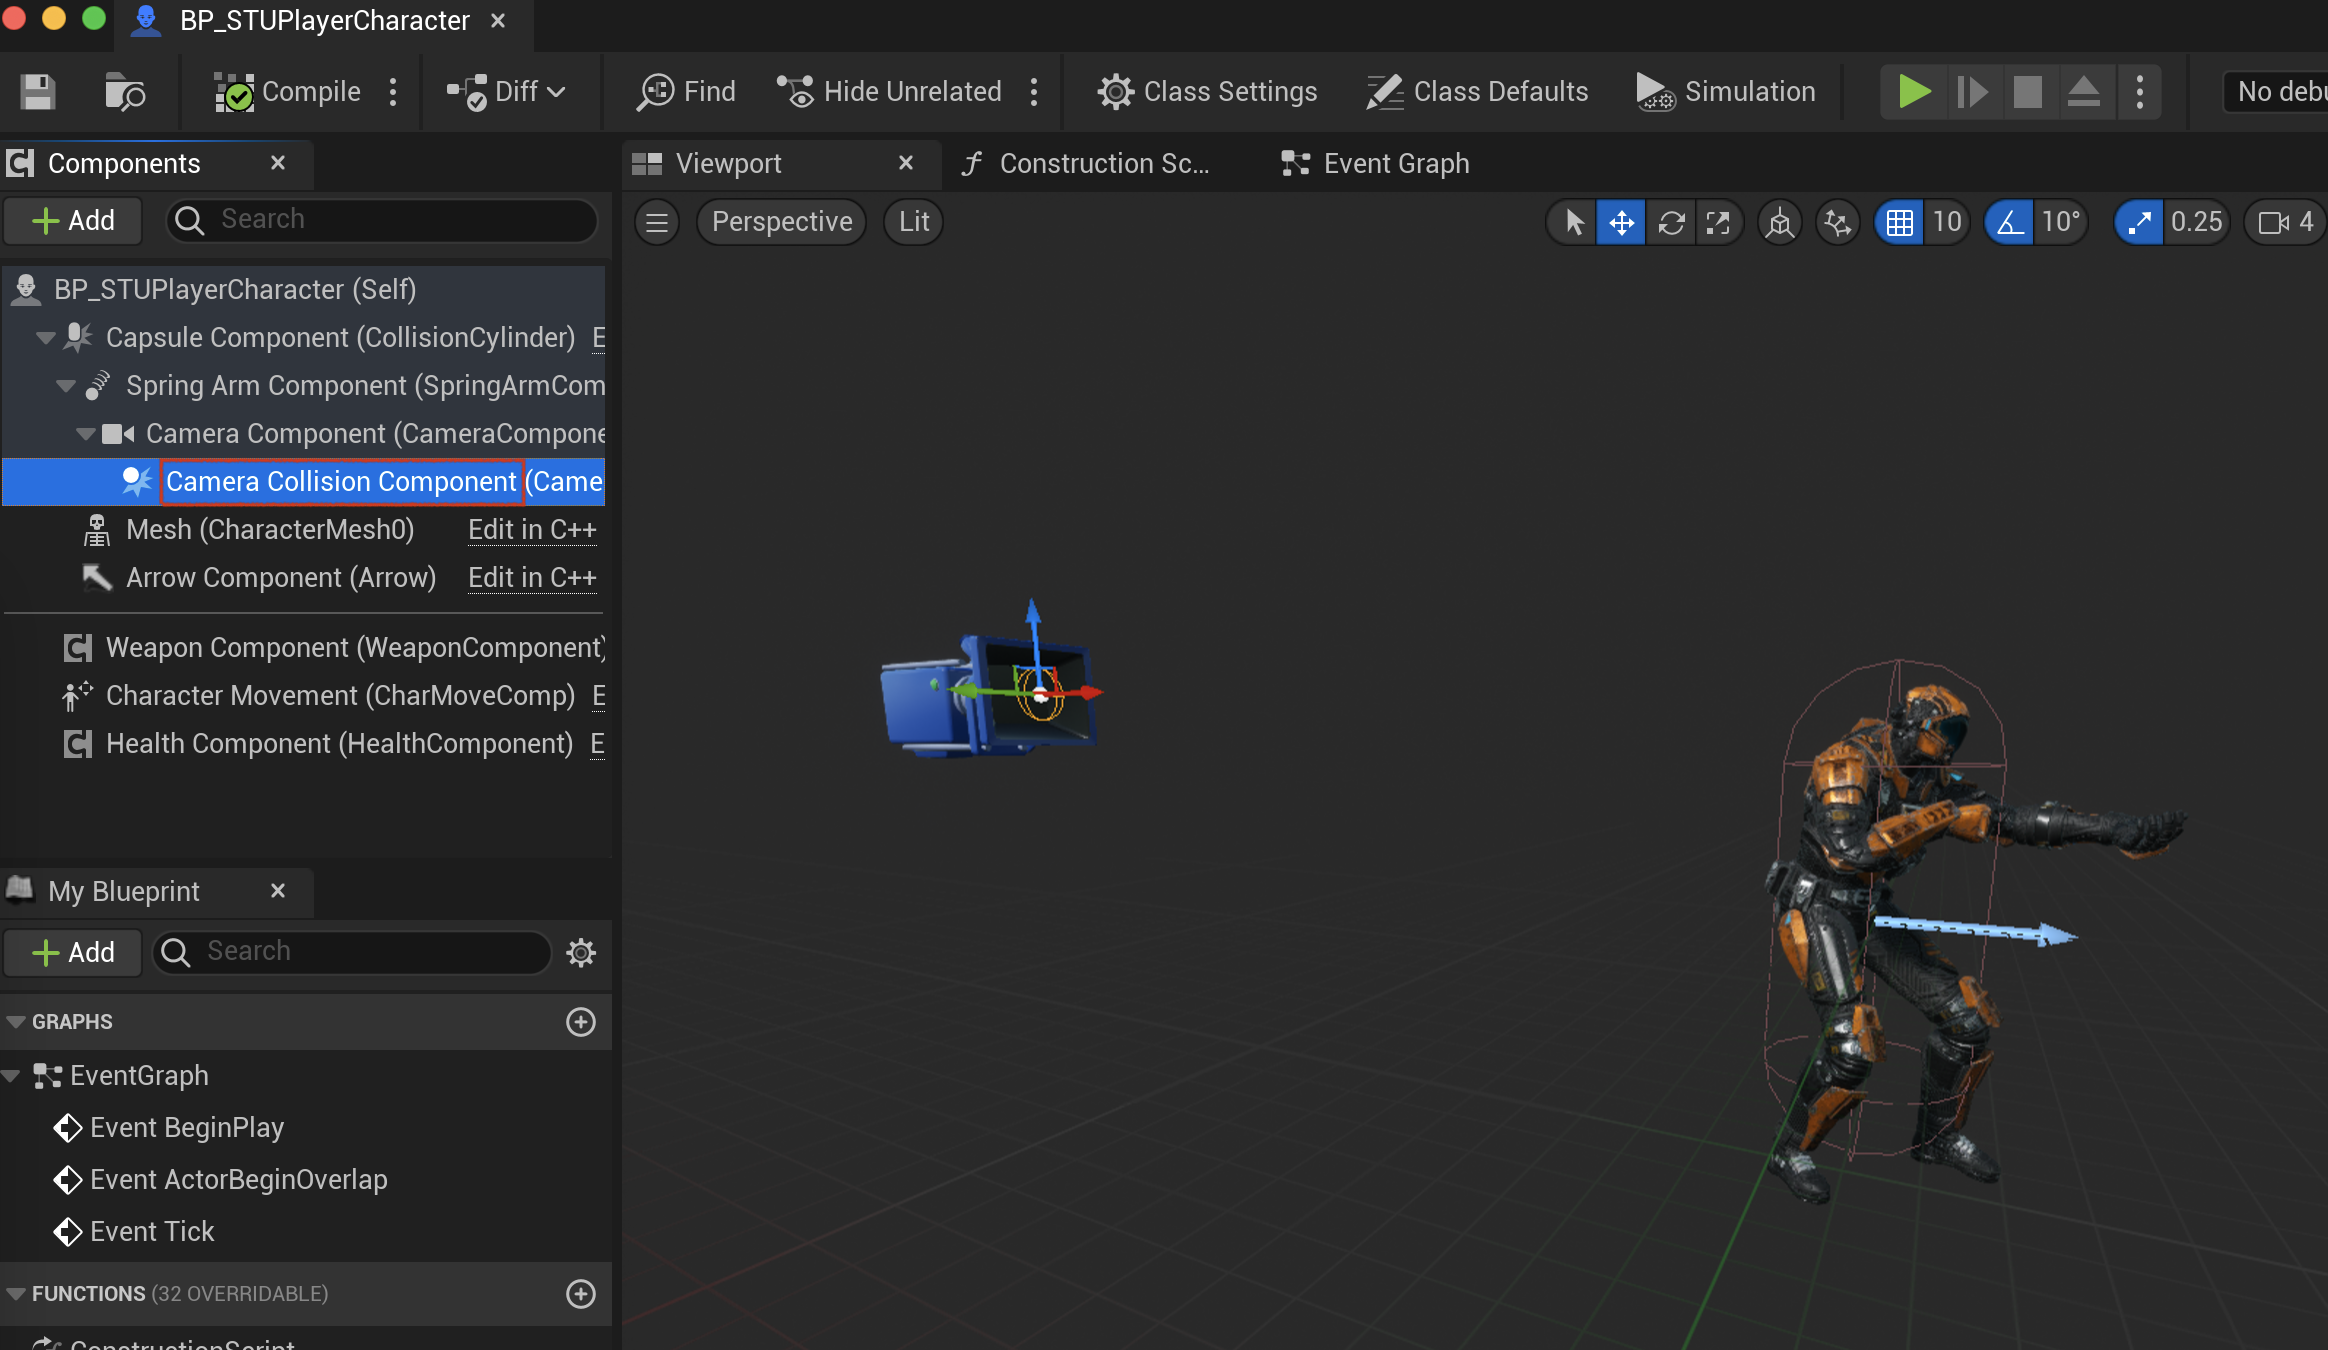Activate the Scale tool
The height and width of the screenshot is (1350, 2328).
(1718, 222)
